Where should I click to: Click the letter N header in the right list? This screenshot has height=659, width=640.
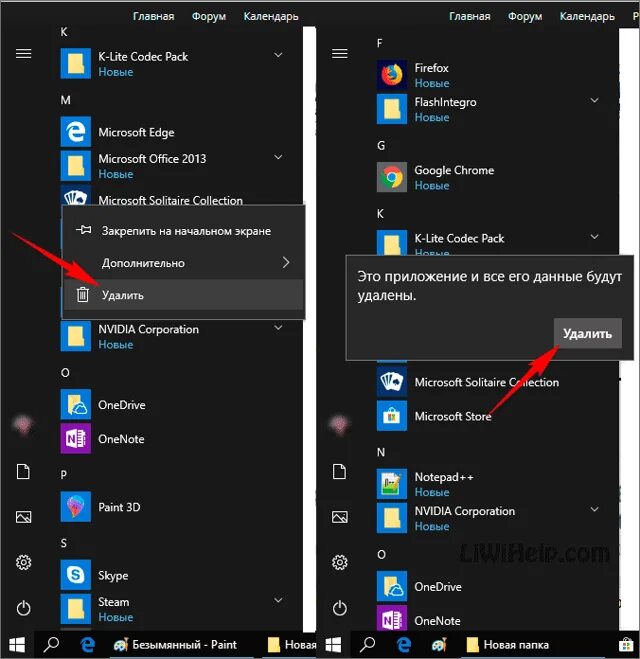(381, 452)
